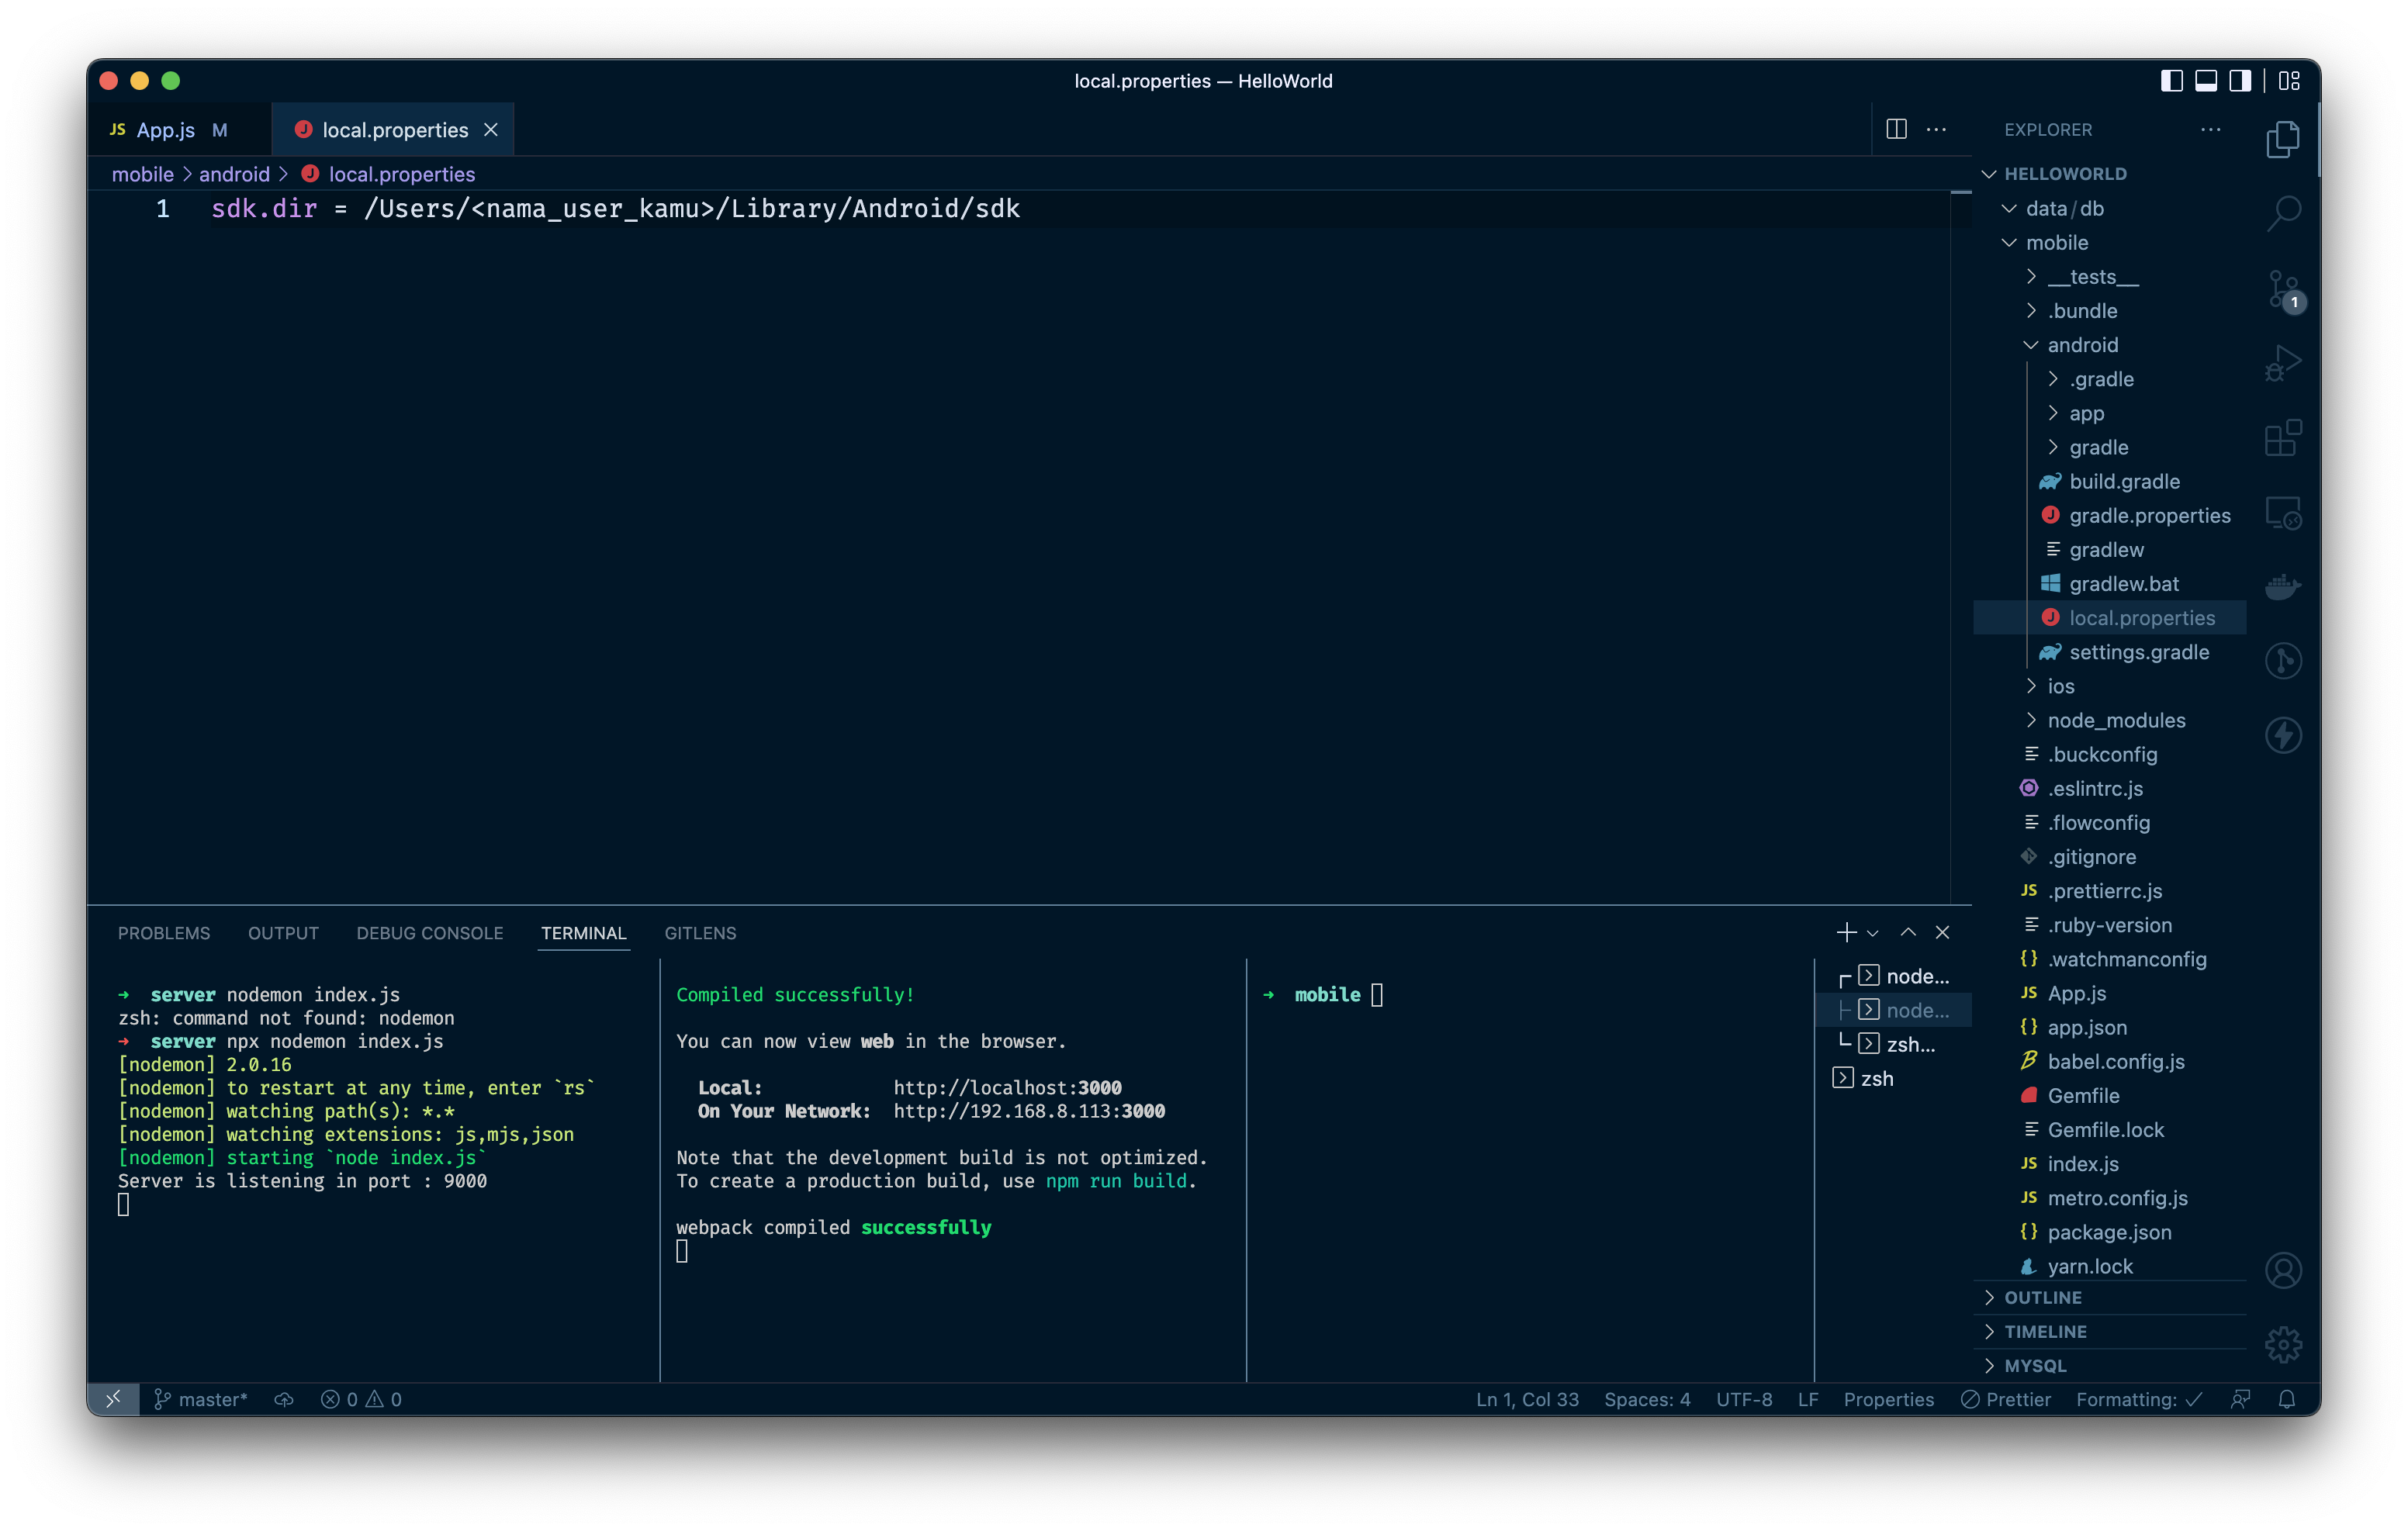Click the master branch in status bar
The width and height of the screenshot is (2408, 1531).
200,1399
